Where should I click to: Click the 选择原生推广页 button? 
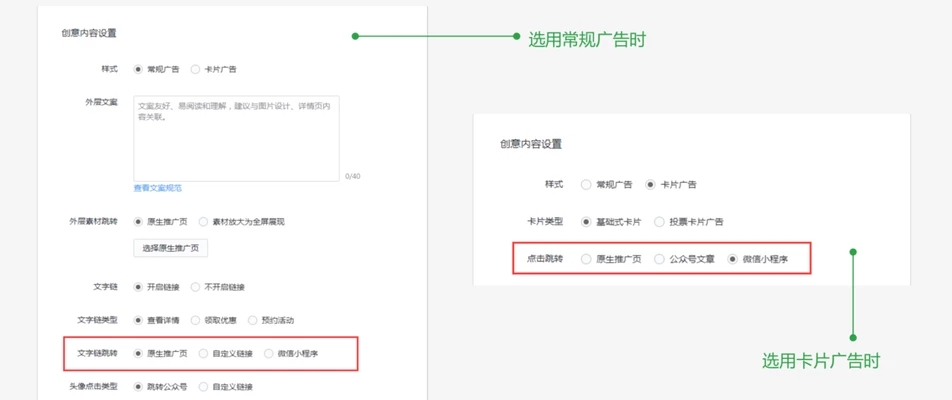click(172, 248)
